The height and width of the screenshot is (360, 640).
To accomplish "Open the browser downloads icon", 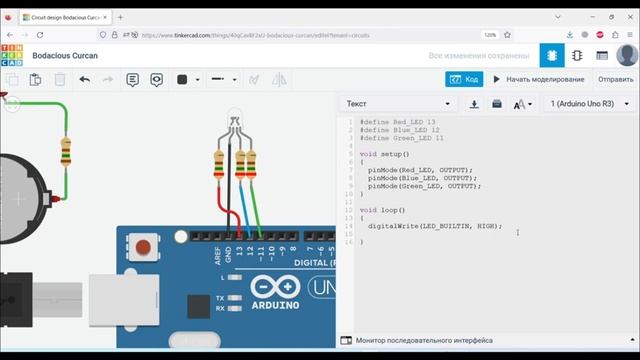I will 570,35.
